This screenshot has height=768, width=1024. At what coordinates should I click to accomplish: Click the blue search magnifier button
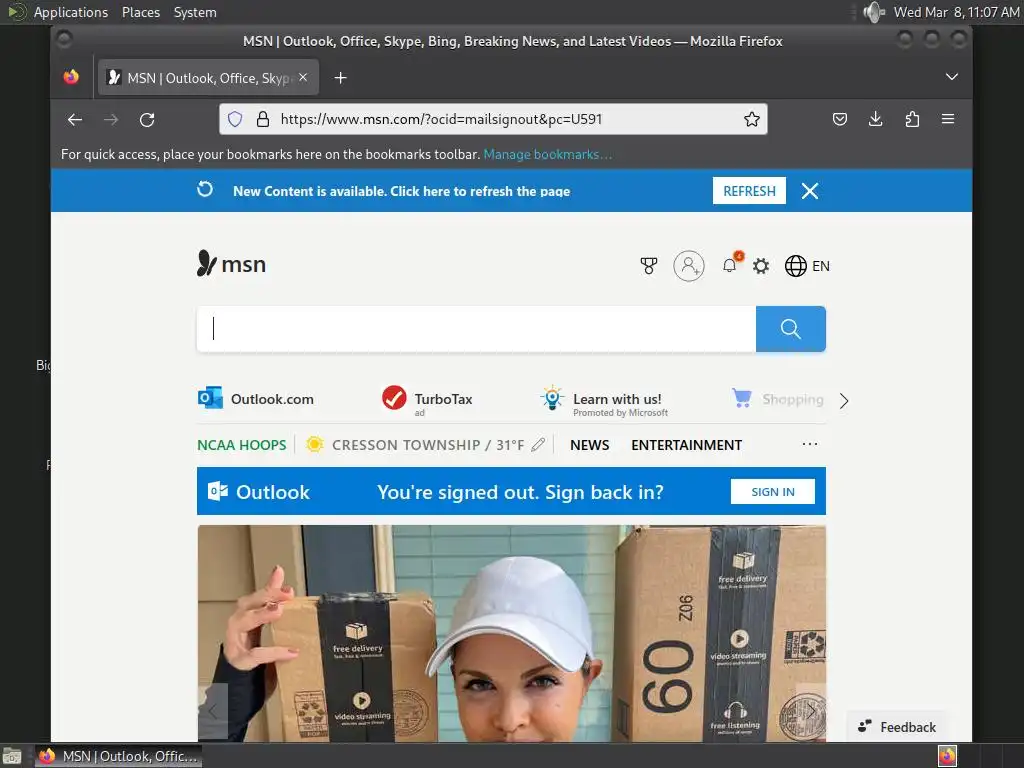pyautogui.click(x=791, y=328)
